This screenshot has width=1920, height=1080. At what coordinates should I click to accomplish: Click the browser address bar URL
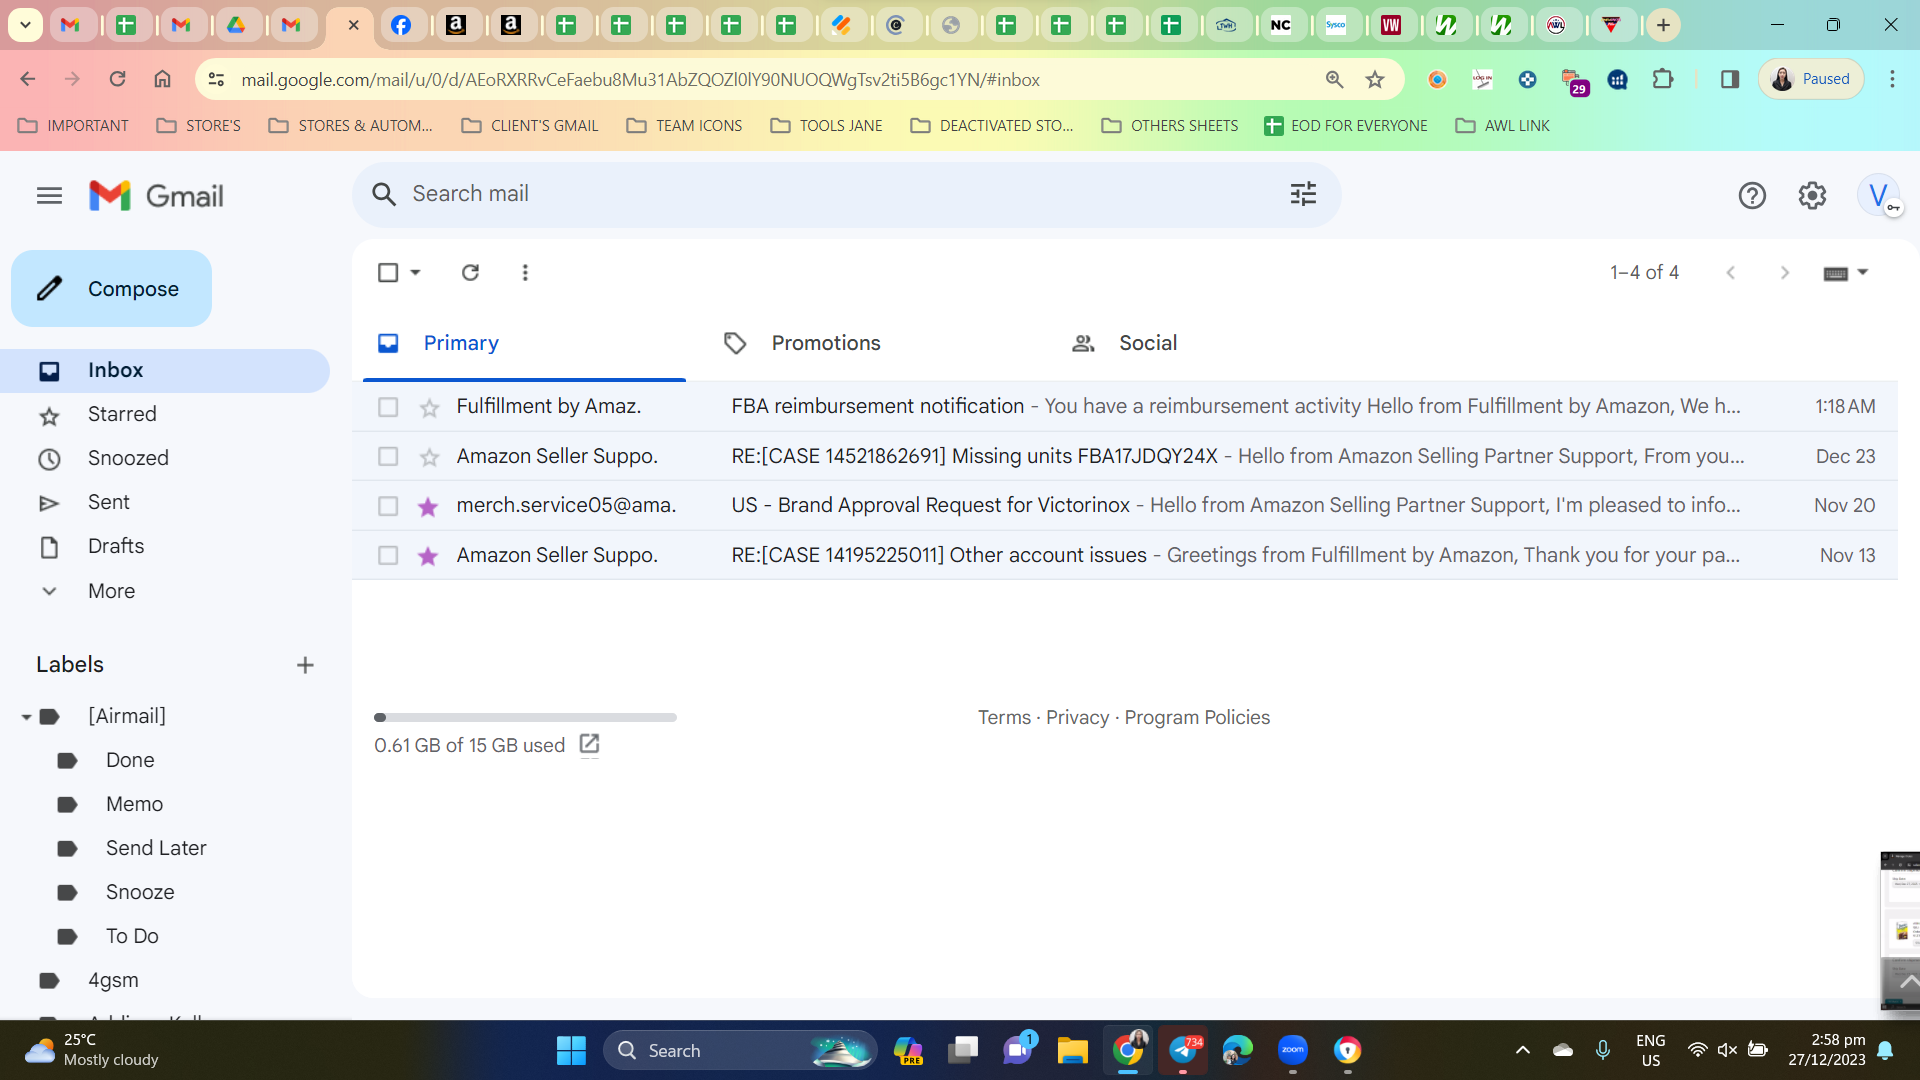640,79
